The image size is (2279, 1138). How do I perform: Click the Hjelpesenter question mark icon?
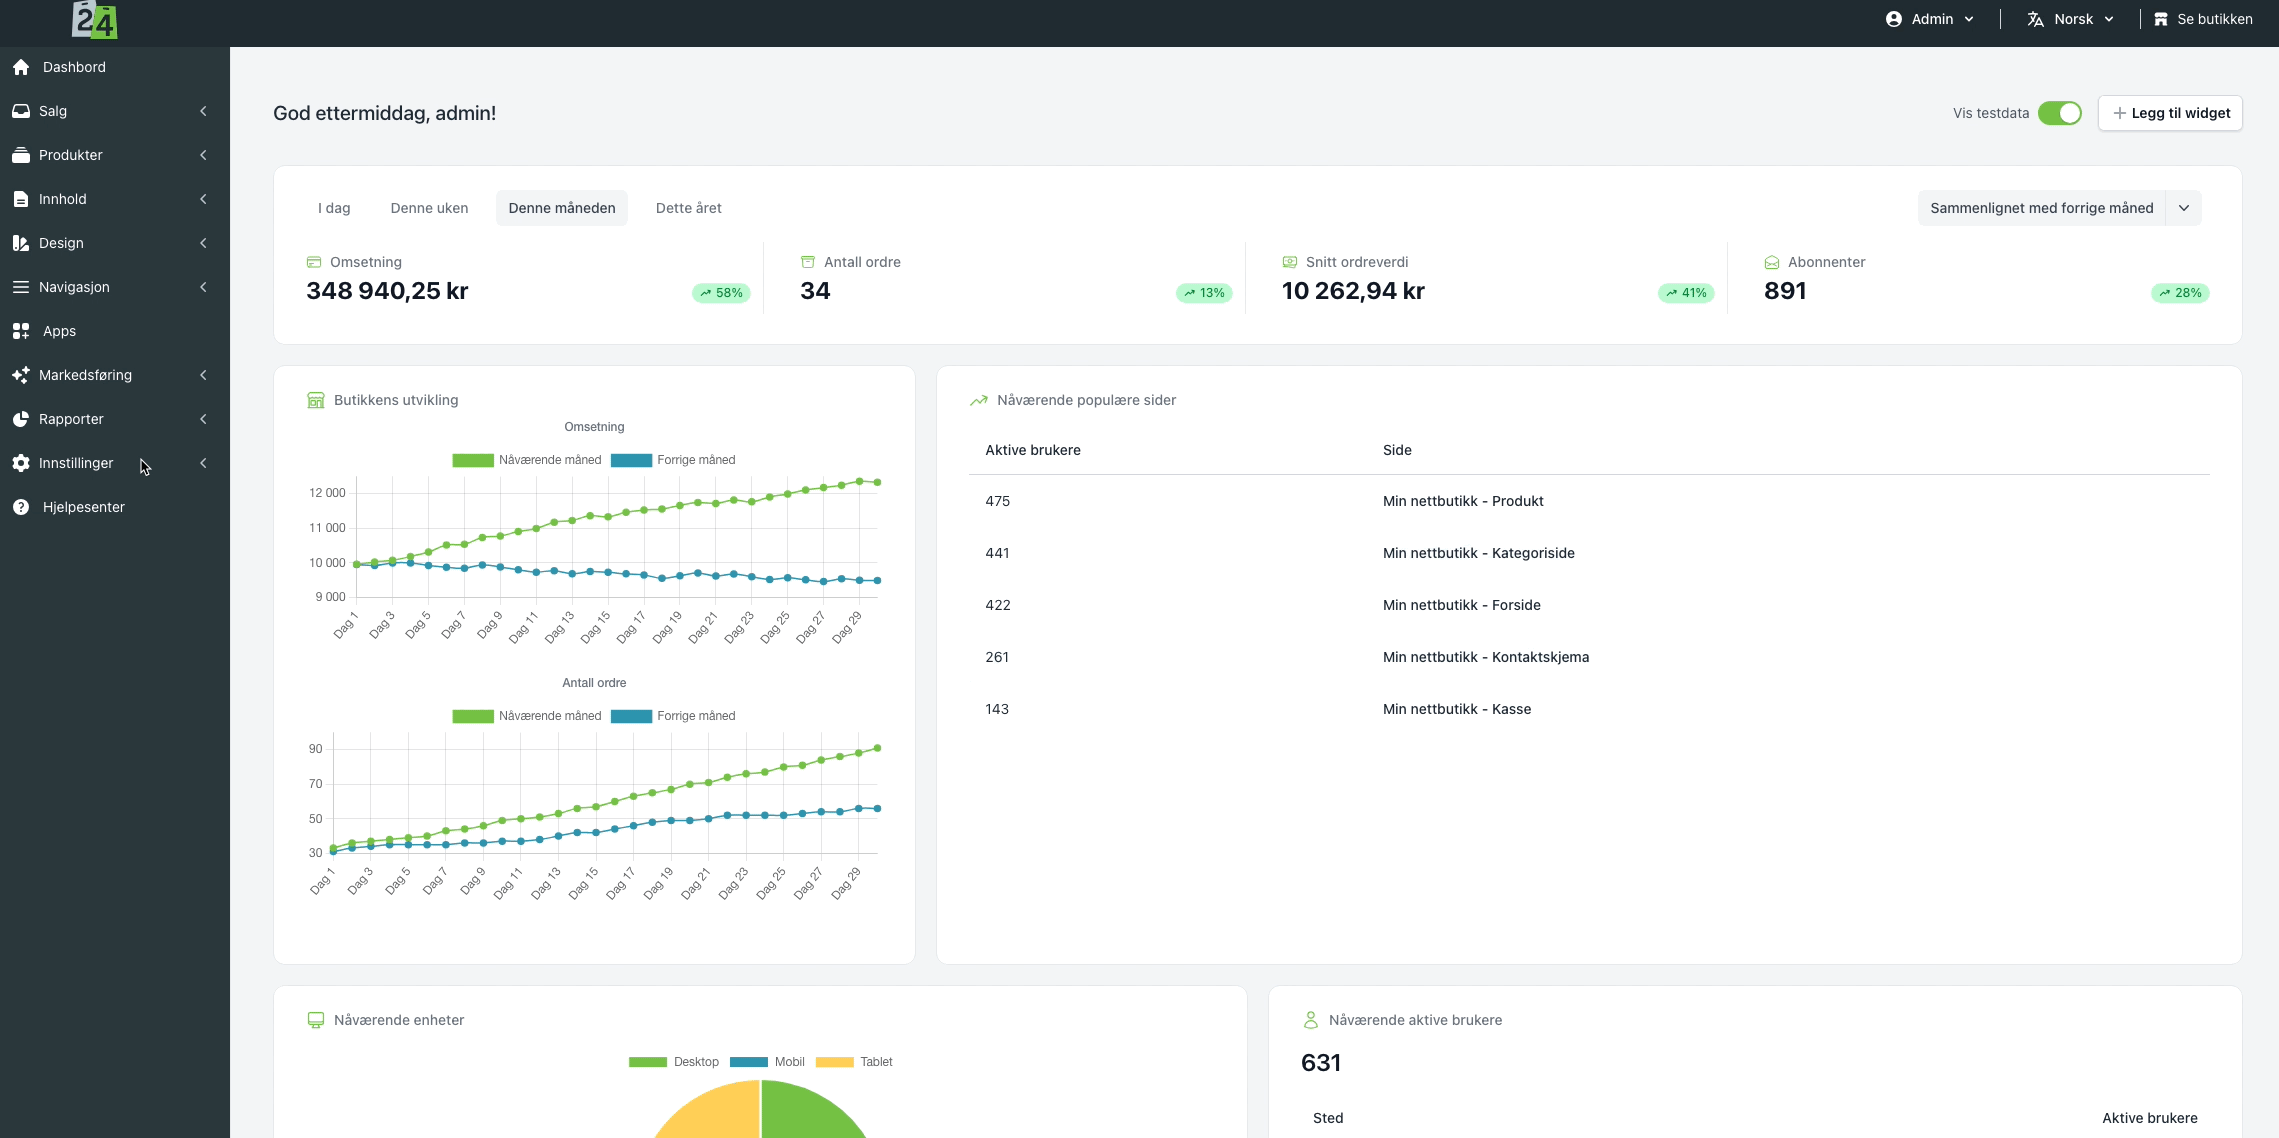click(x=21, y=507)
